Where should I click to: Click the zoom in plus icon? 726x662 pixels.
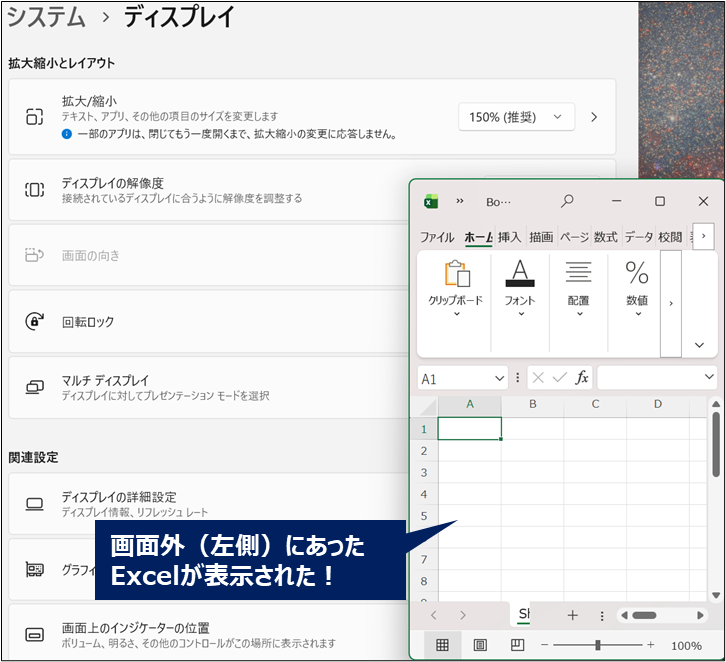tap(650, 646)
